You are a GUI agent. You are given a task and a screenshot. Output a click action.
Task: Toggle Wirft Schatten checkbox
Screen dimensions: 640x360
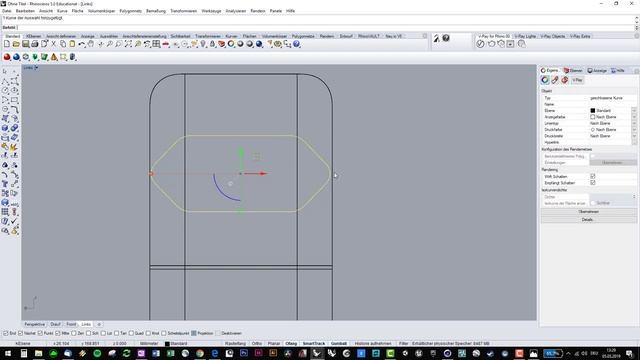(x=593, y=176)
